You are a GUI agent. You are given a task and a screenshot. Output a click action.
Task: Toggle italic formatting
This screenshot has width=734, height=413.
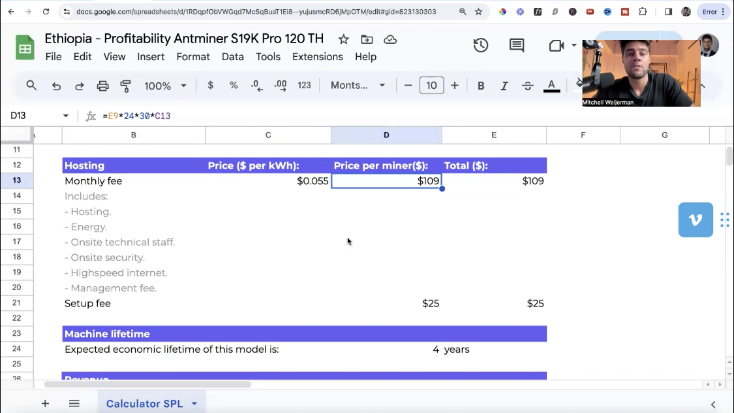click(x=504, y=86)
